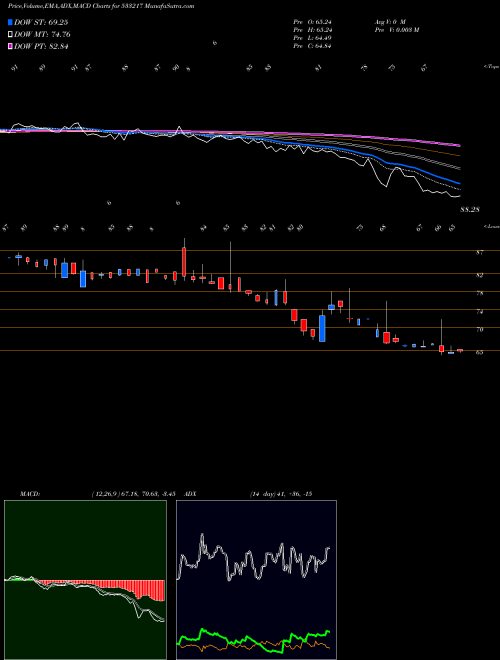Click the MACD panel label
Viewport: 500px width, 660px height.
(30, 494)
